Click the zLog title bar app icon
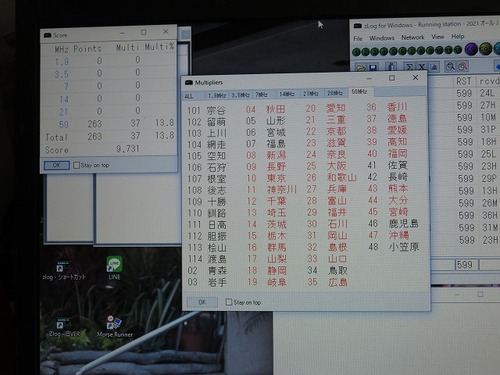 coord(358,26)
